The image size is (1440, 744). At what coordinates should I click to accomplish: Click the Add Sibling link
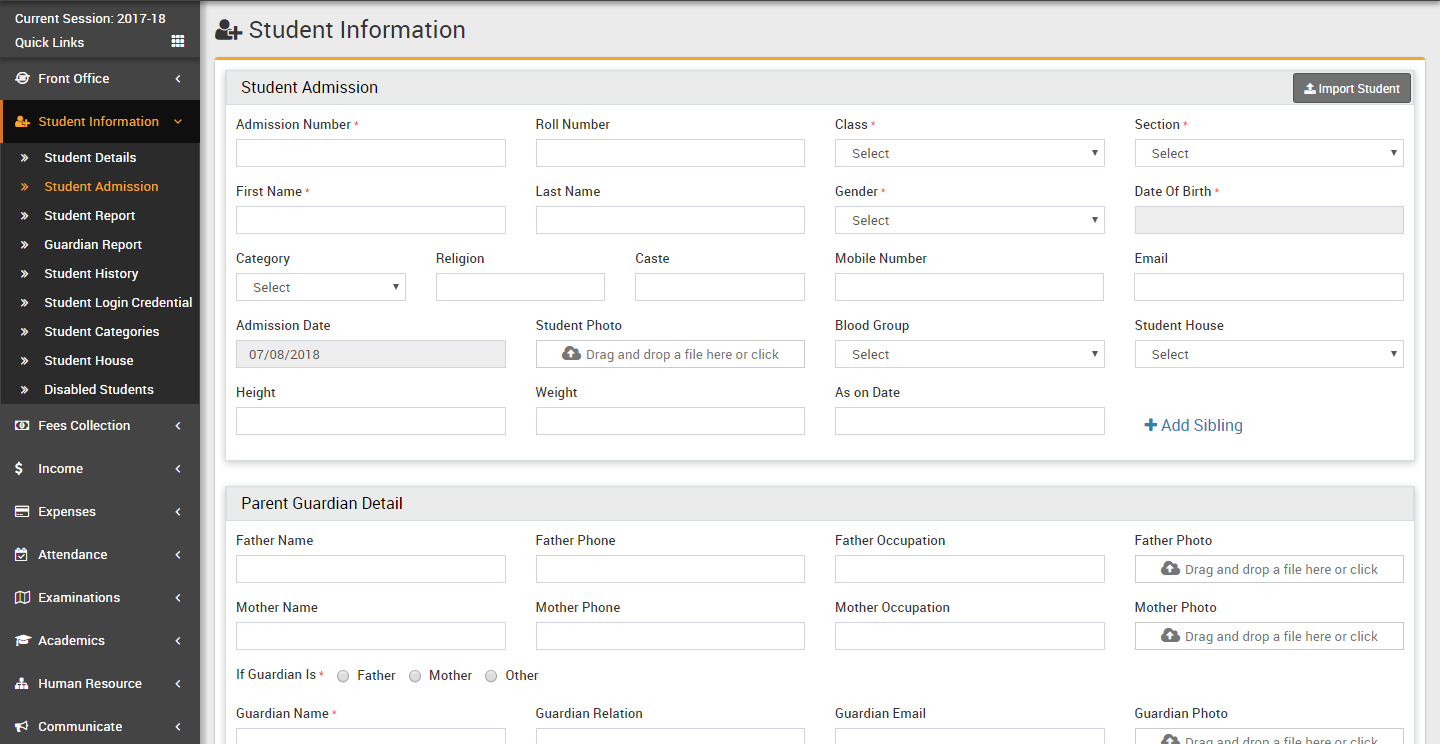tap(1193, 425)
